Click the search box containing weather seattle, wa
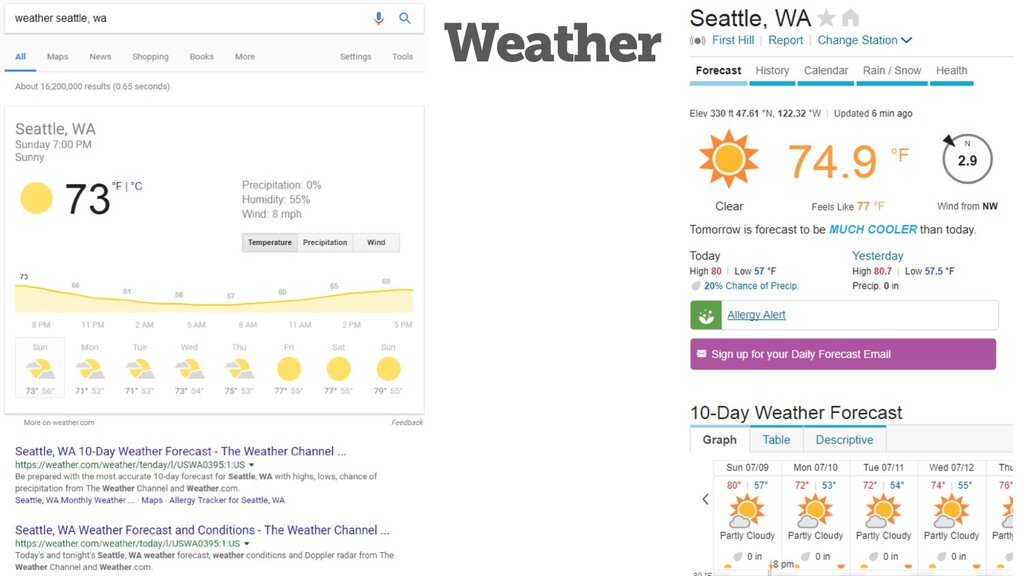Screen dimensions: 1024x576 coord(189,18)
